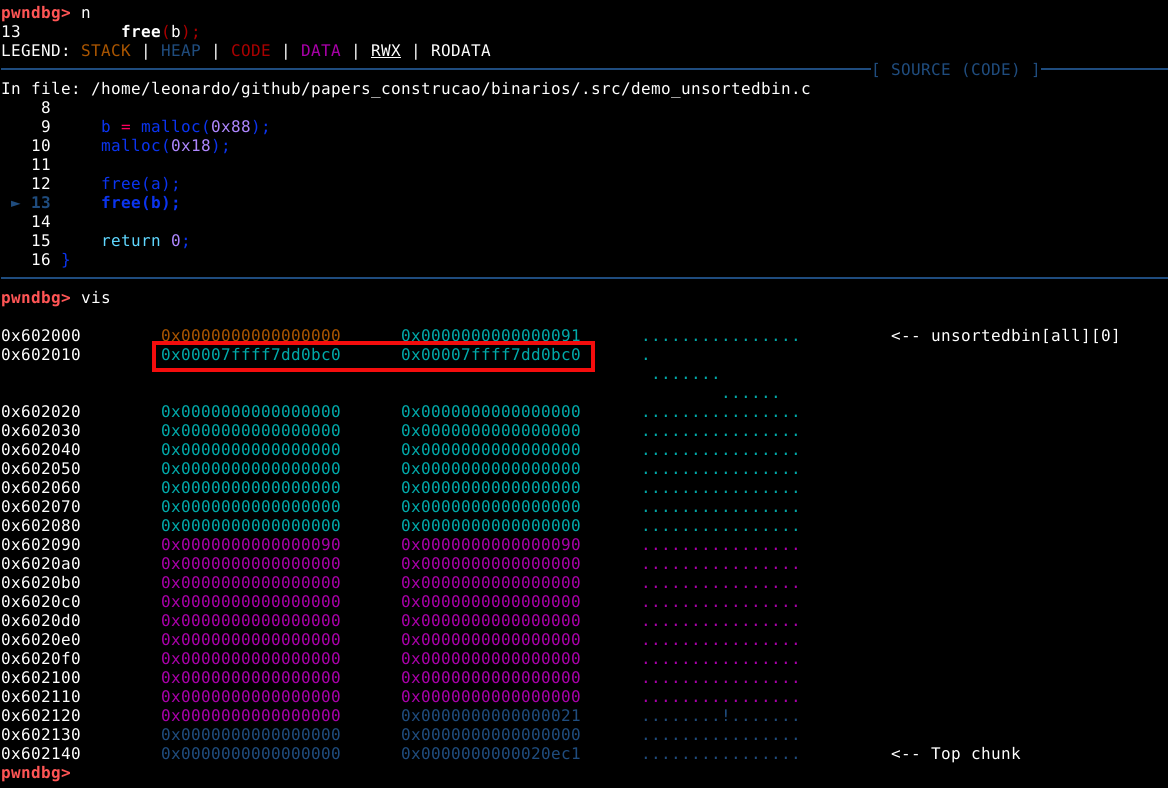Click the DATA label in the legend
Image resolution: width=1168 pixels, height=788 pixels.
[320, 51]
